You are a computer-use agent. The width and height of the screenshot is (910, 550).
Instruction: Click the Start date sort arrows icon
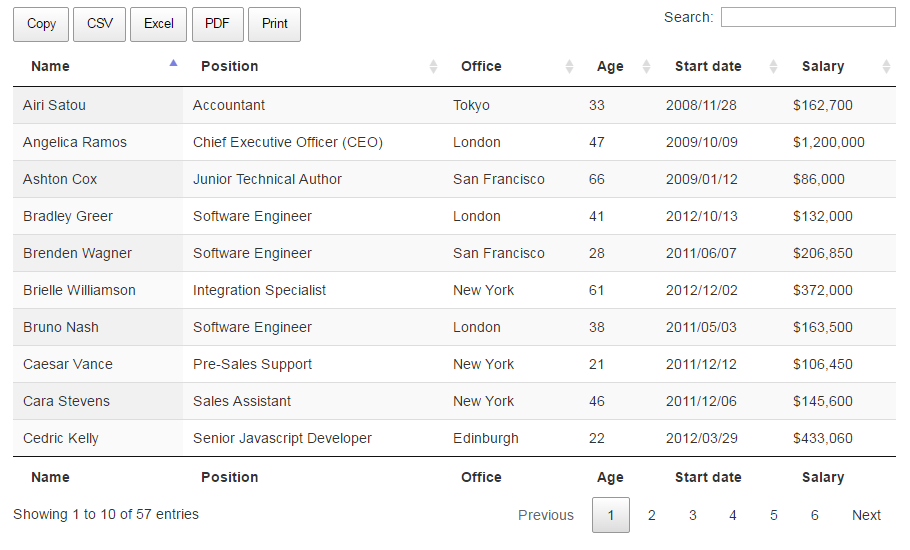click(773, 67)
